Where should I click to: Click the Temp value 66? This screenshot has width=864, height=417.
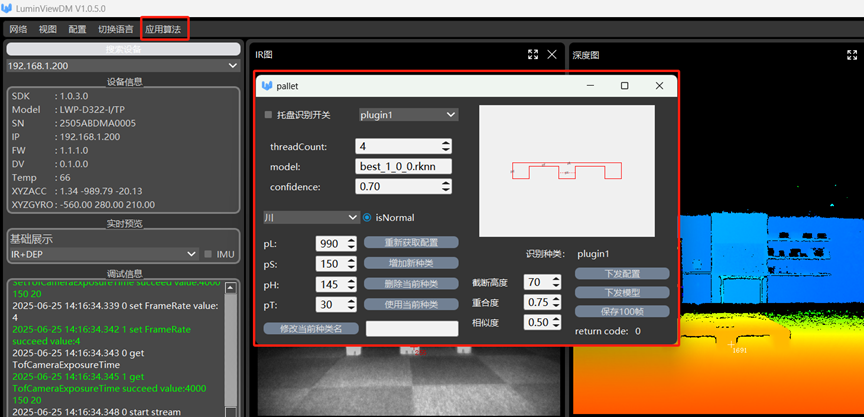(x=62, y=177)
